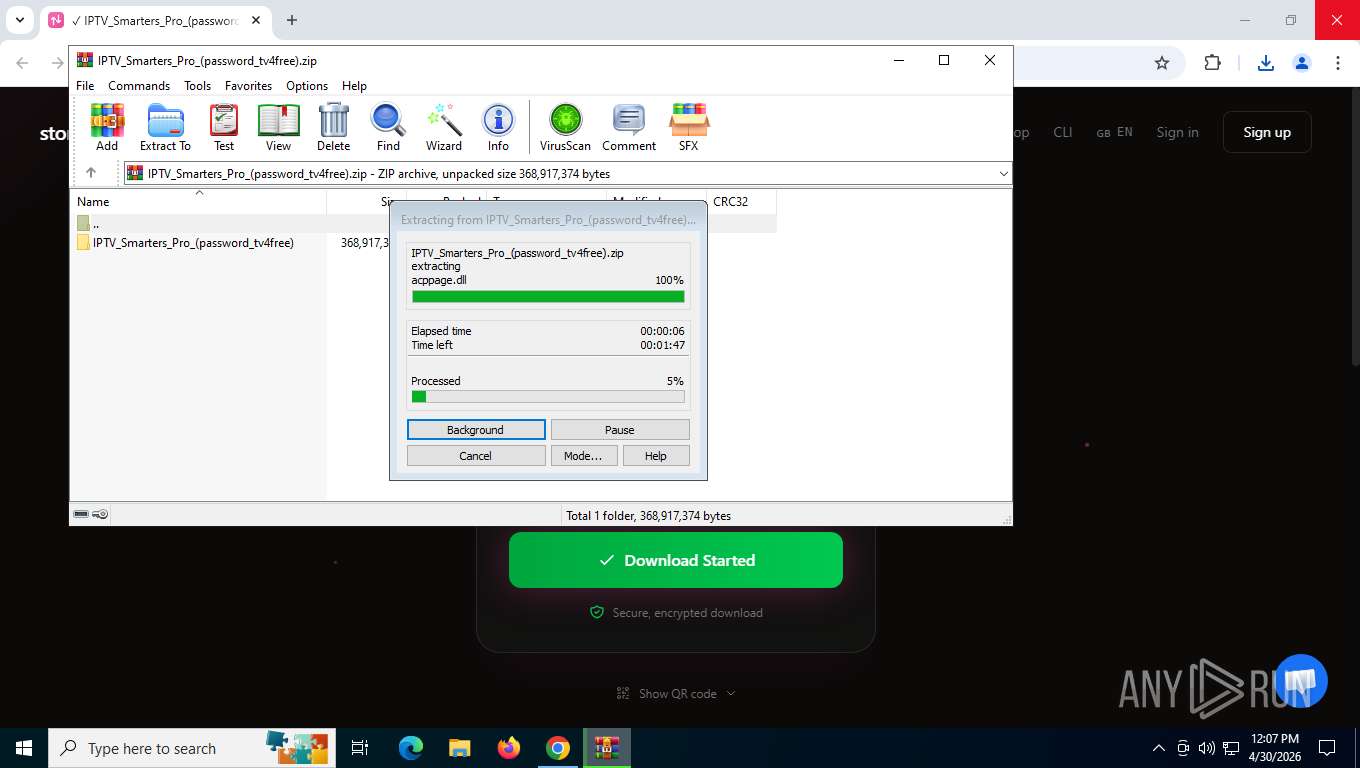Screen dimensions: 1360x768
Task: Sort by the Name column header
Action: tap(198, 201)
